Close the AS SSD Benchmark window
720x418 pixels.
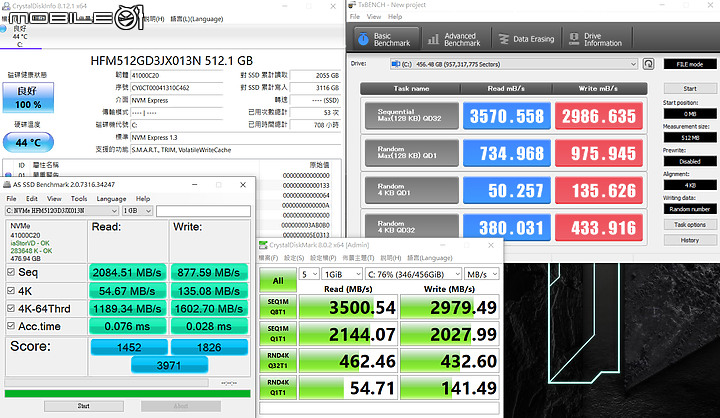243,185
